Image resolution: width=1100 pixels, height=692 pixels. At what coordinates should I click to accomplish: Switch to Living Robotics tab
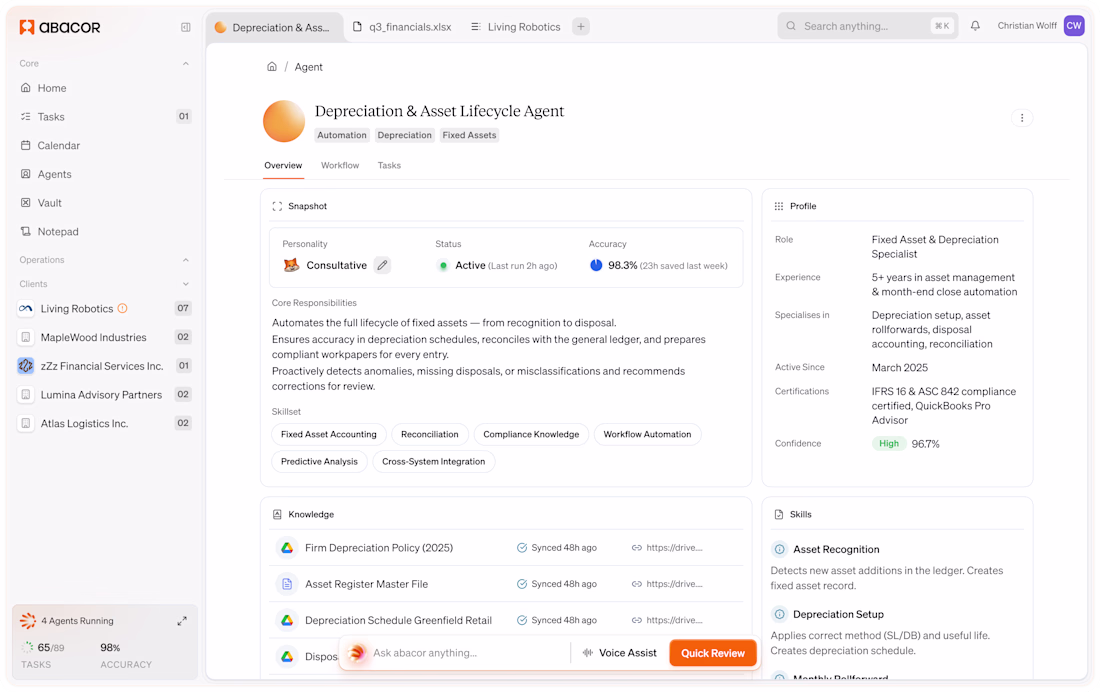coord(516,27)
